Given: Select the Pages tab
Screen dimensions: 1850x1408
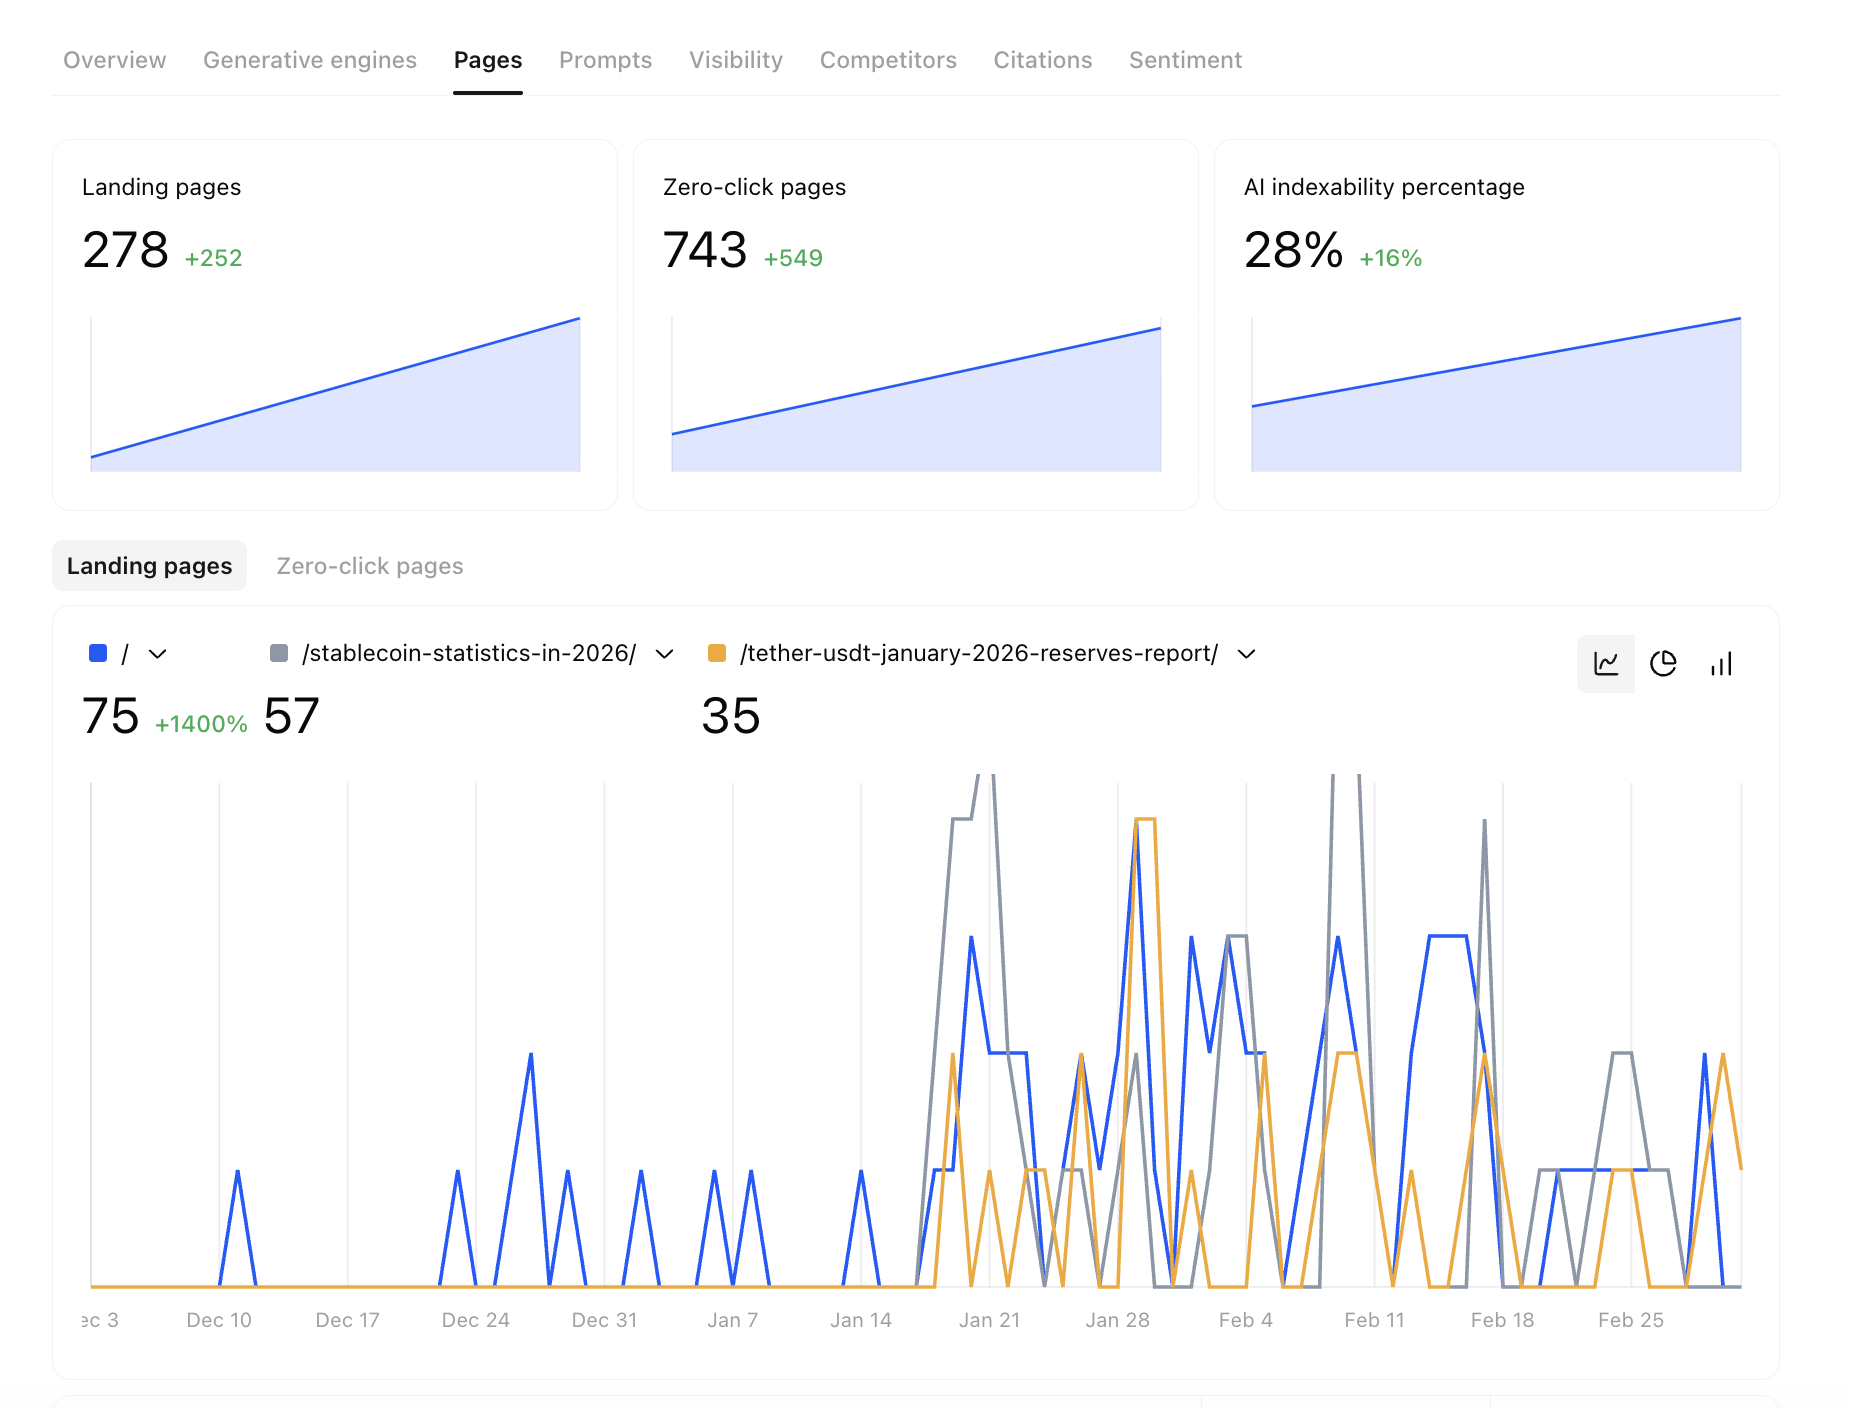Looking at the screenshot, I should [488, 60].
